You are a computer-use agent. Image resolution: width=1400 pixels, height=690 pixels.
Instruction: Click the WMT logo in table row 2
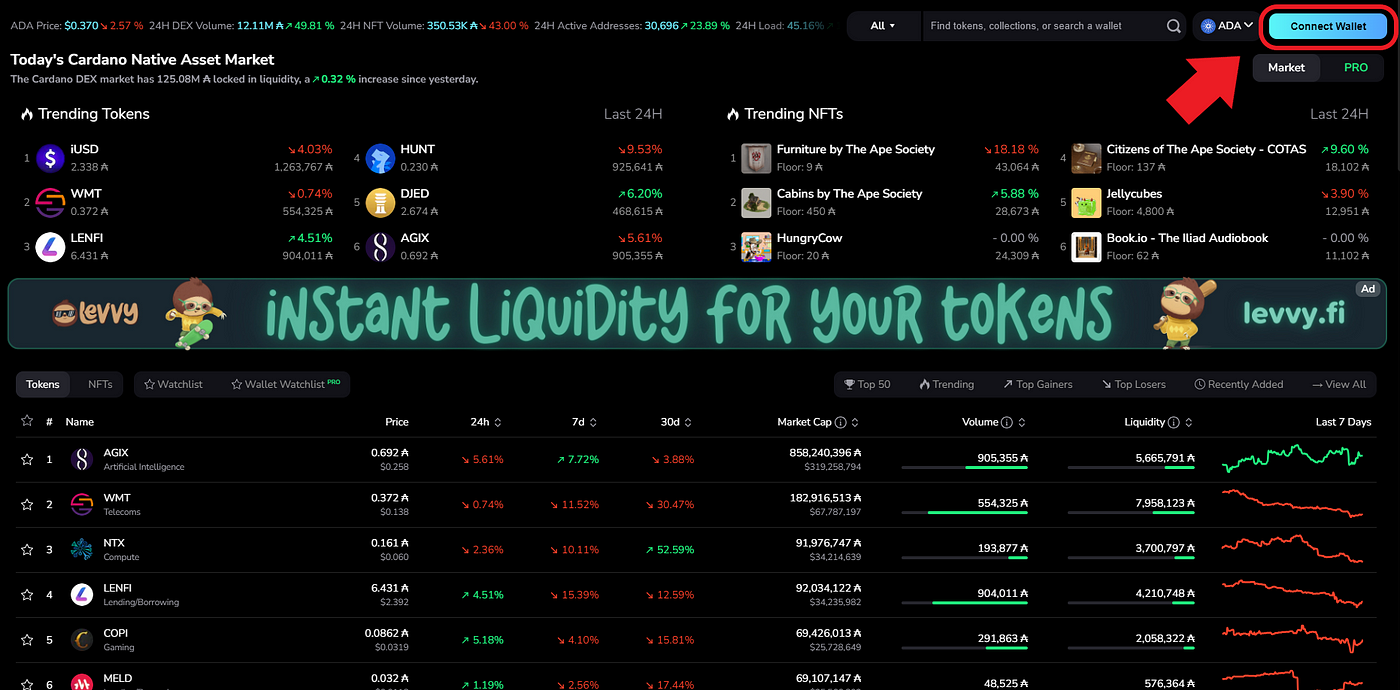tap(82, 505)
